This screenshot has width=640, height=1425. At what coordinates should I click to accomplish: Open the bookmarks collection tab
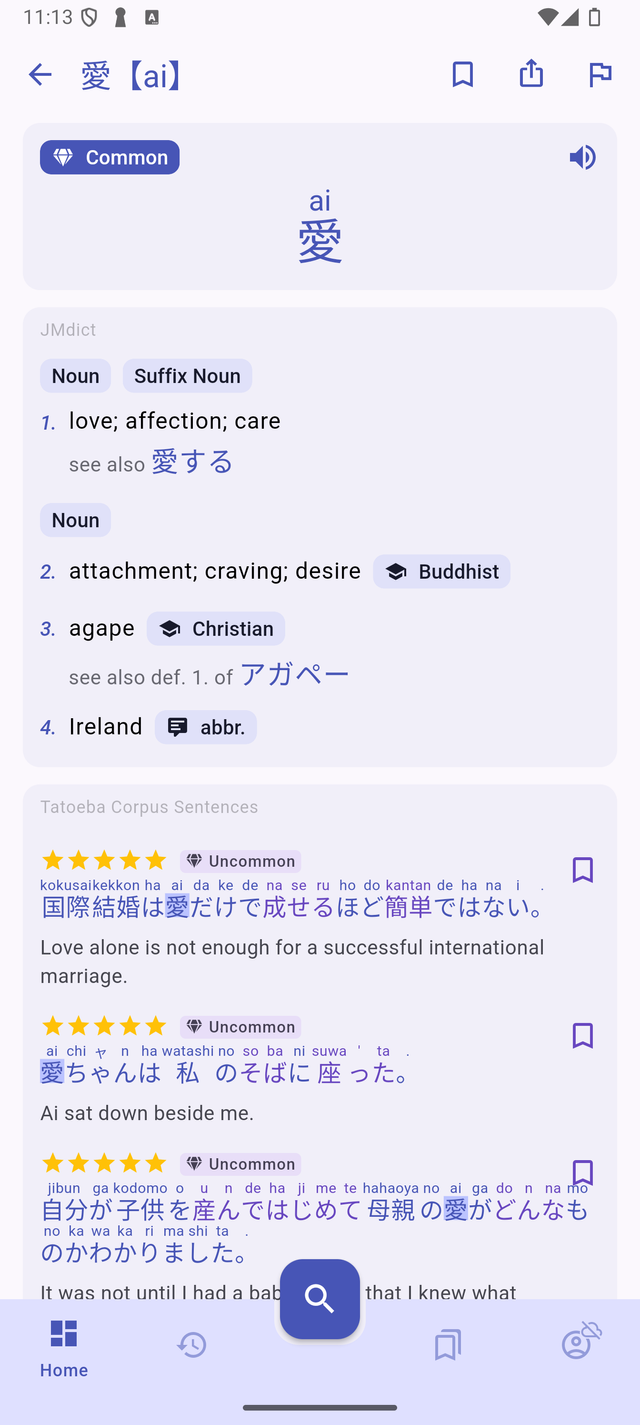coord(447,1345)
